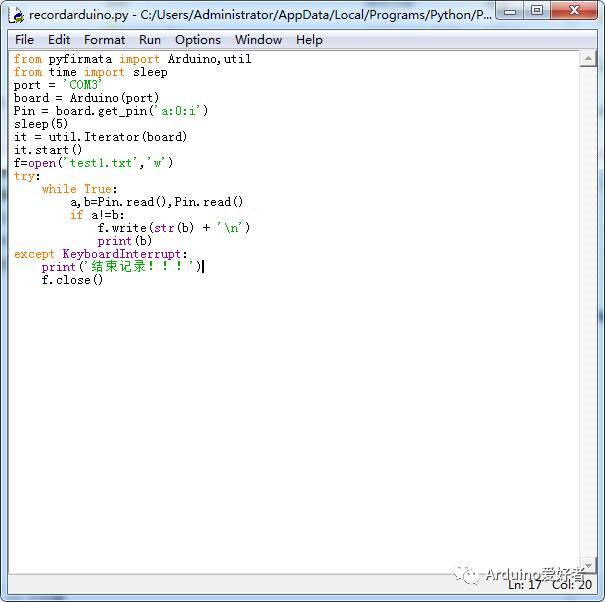Screen dimensions: 605x602
Task: Close the recordarduino.py window
Action: tap(574, 10)
